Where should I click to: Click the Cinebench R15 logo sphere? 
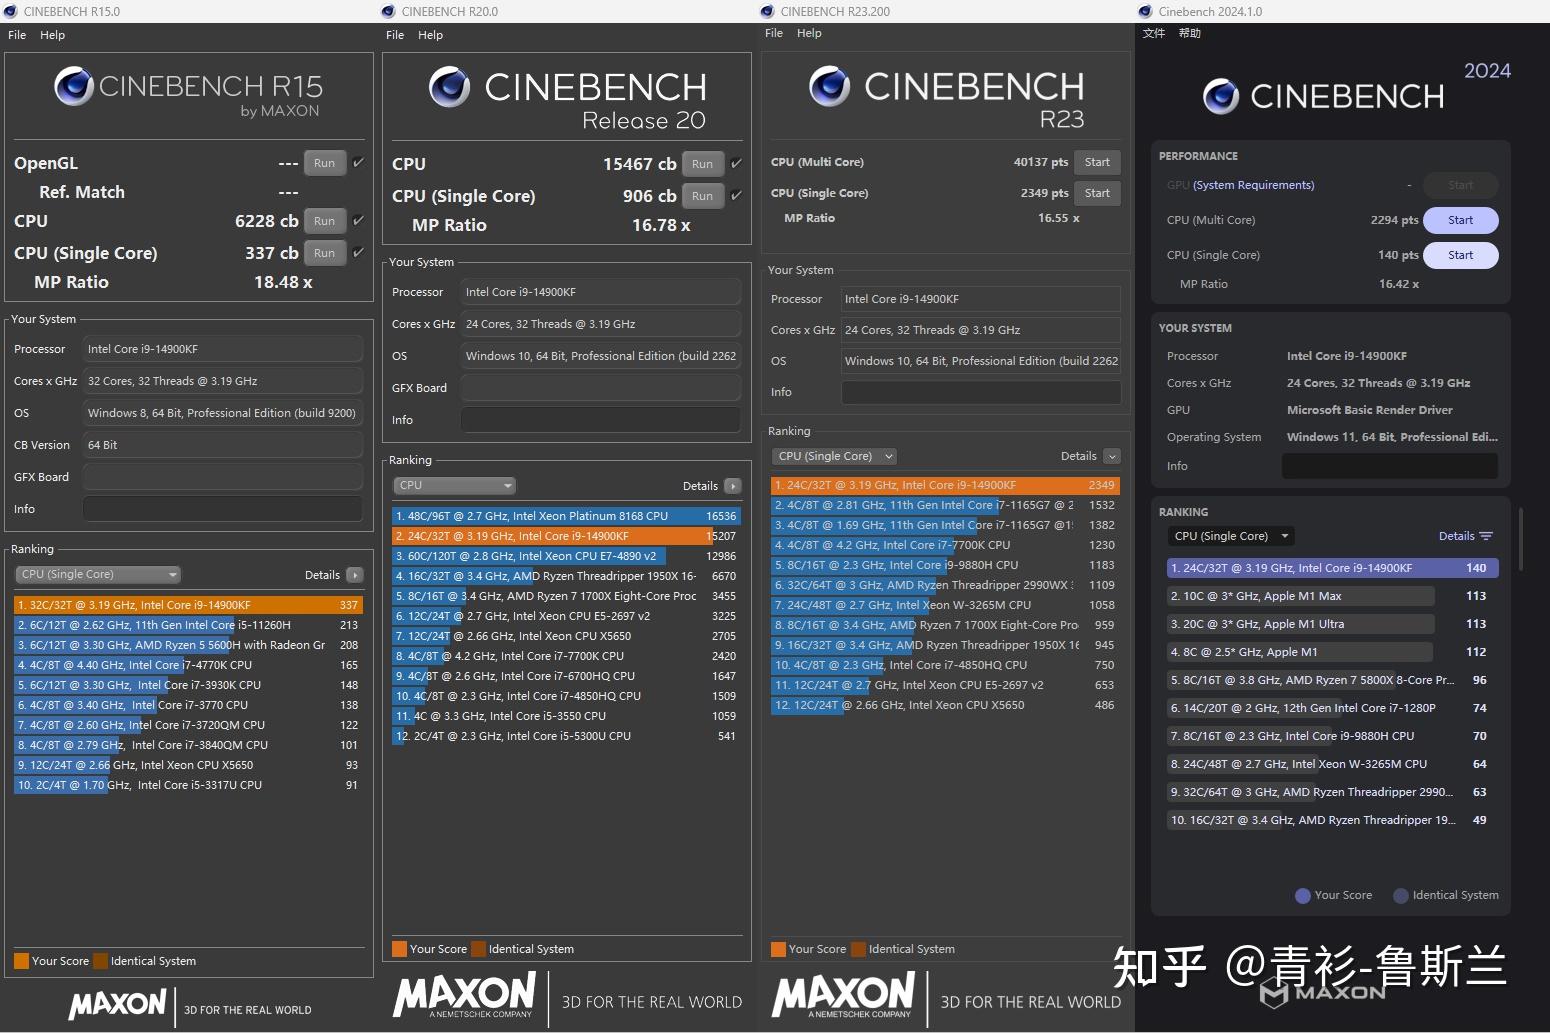[x=74, y=86]
